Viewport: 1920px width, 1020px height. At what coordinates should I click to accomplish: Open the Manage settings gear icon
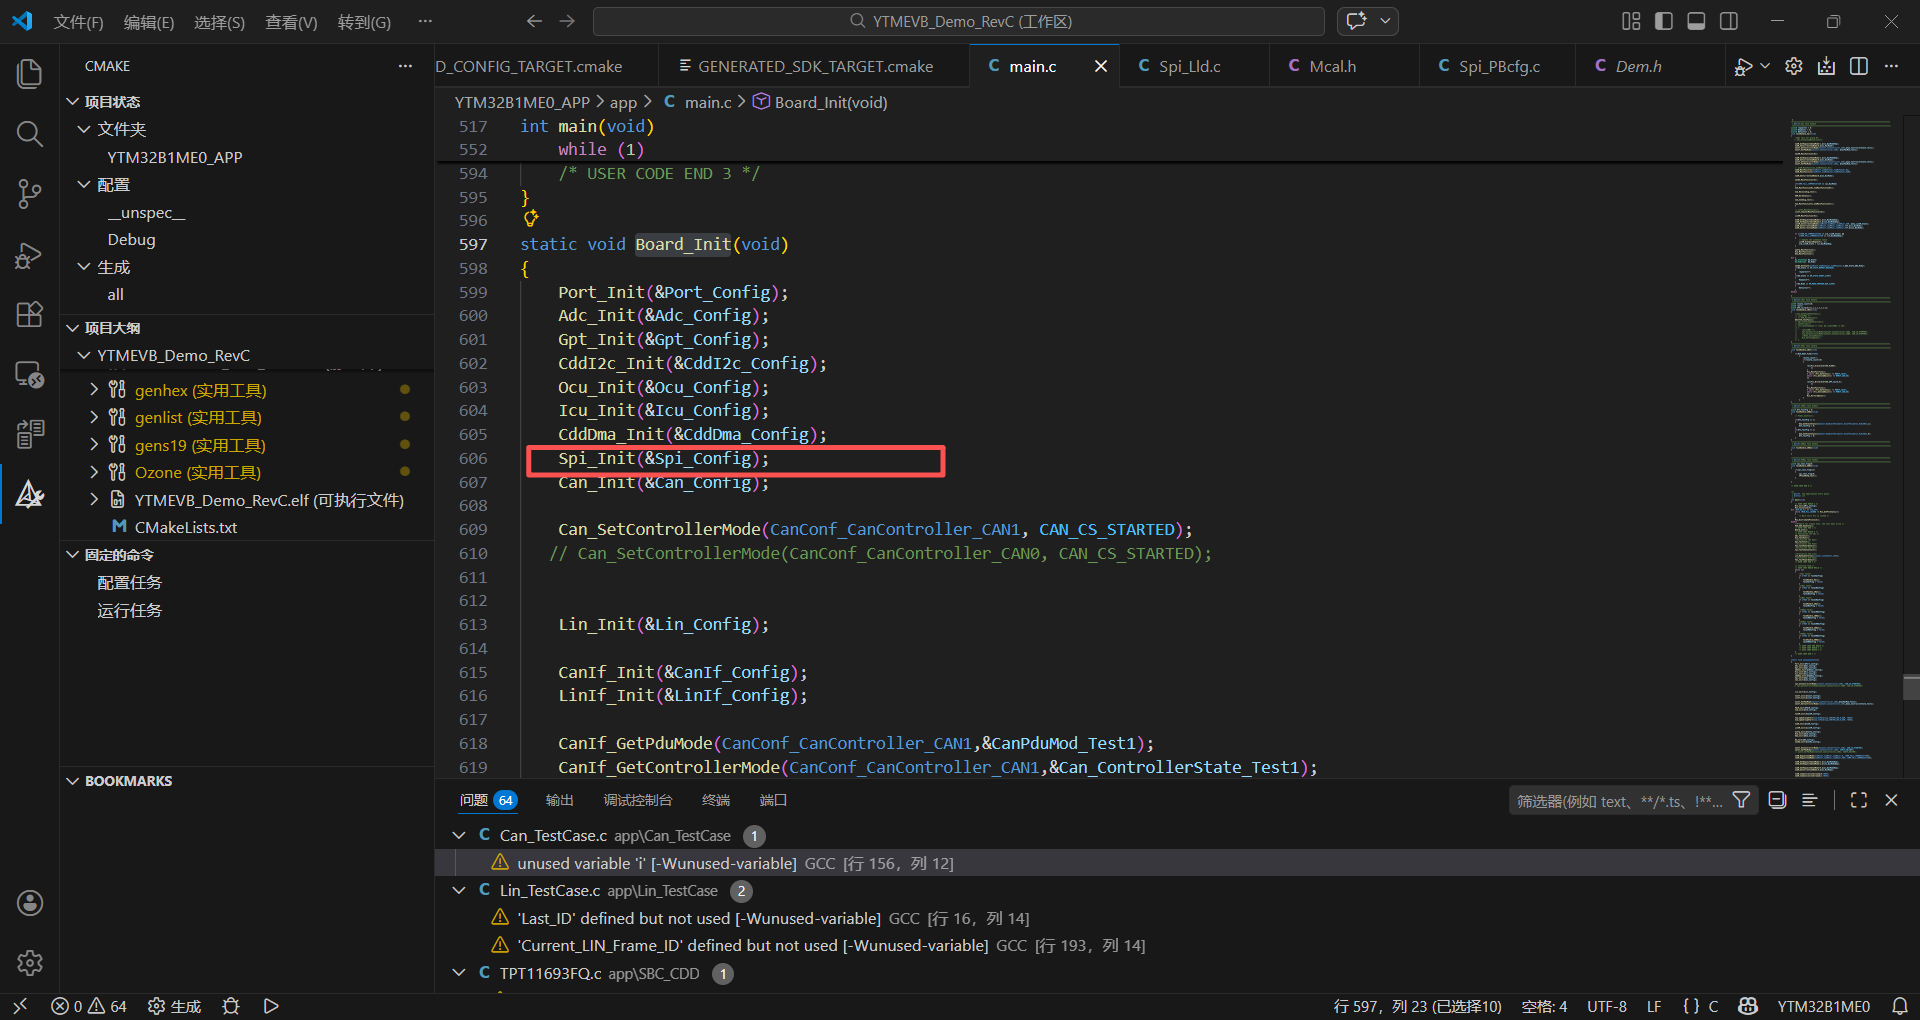tap(30, 962)
